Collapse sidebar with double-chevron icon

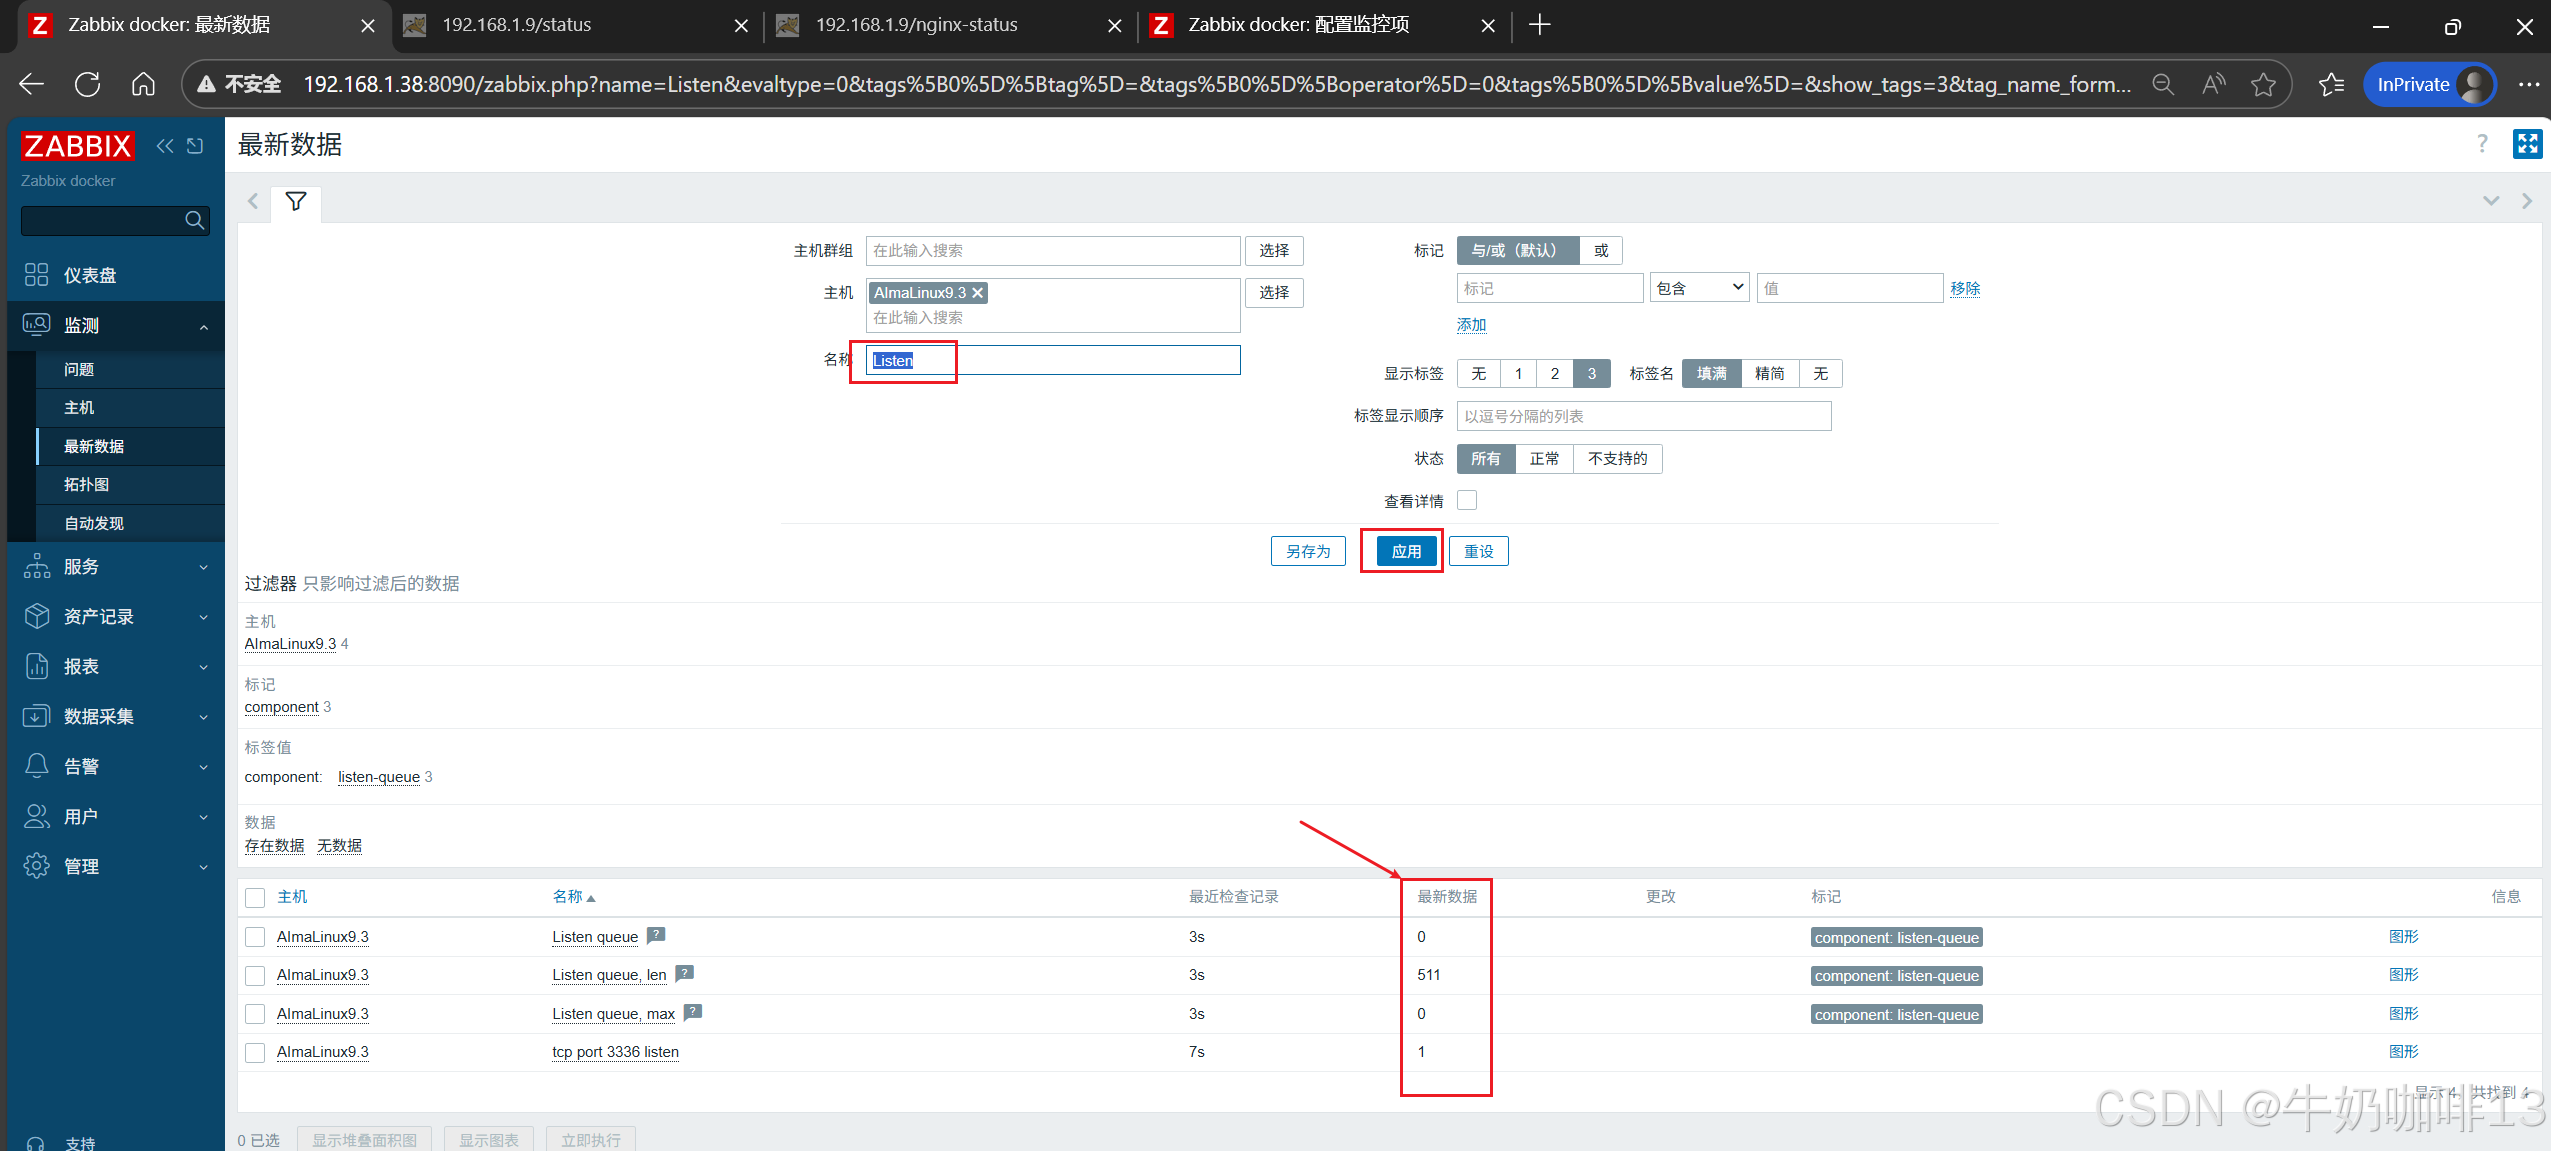pos(165,146)
